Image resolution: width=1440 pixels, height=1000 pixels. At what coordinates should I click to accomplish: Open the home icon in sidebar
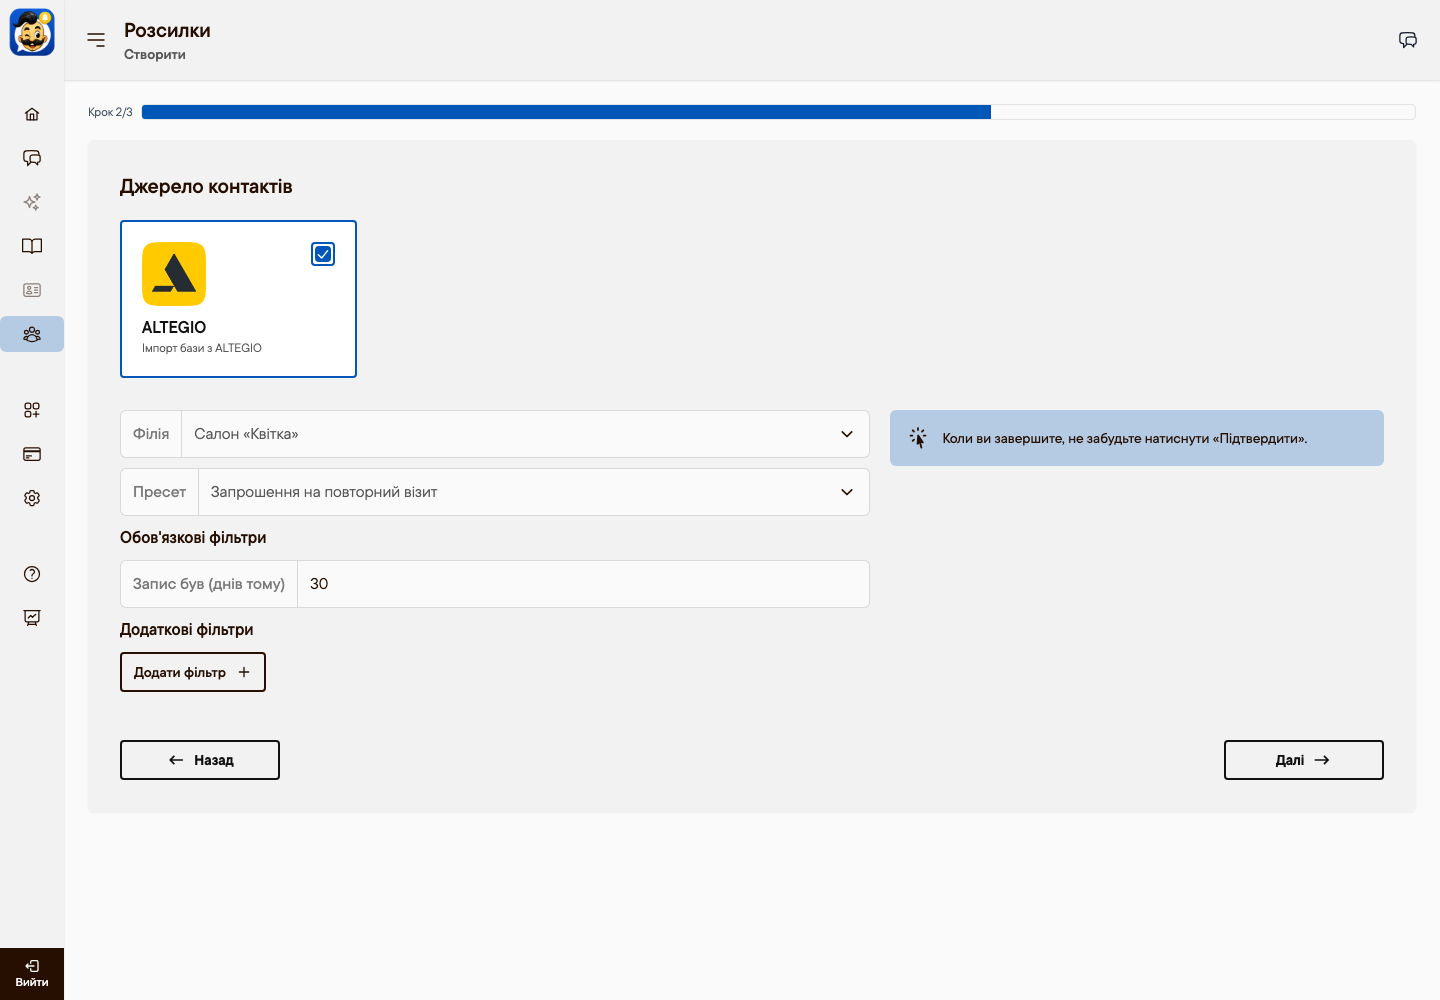point(32,114)
